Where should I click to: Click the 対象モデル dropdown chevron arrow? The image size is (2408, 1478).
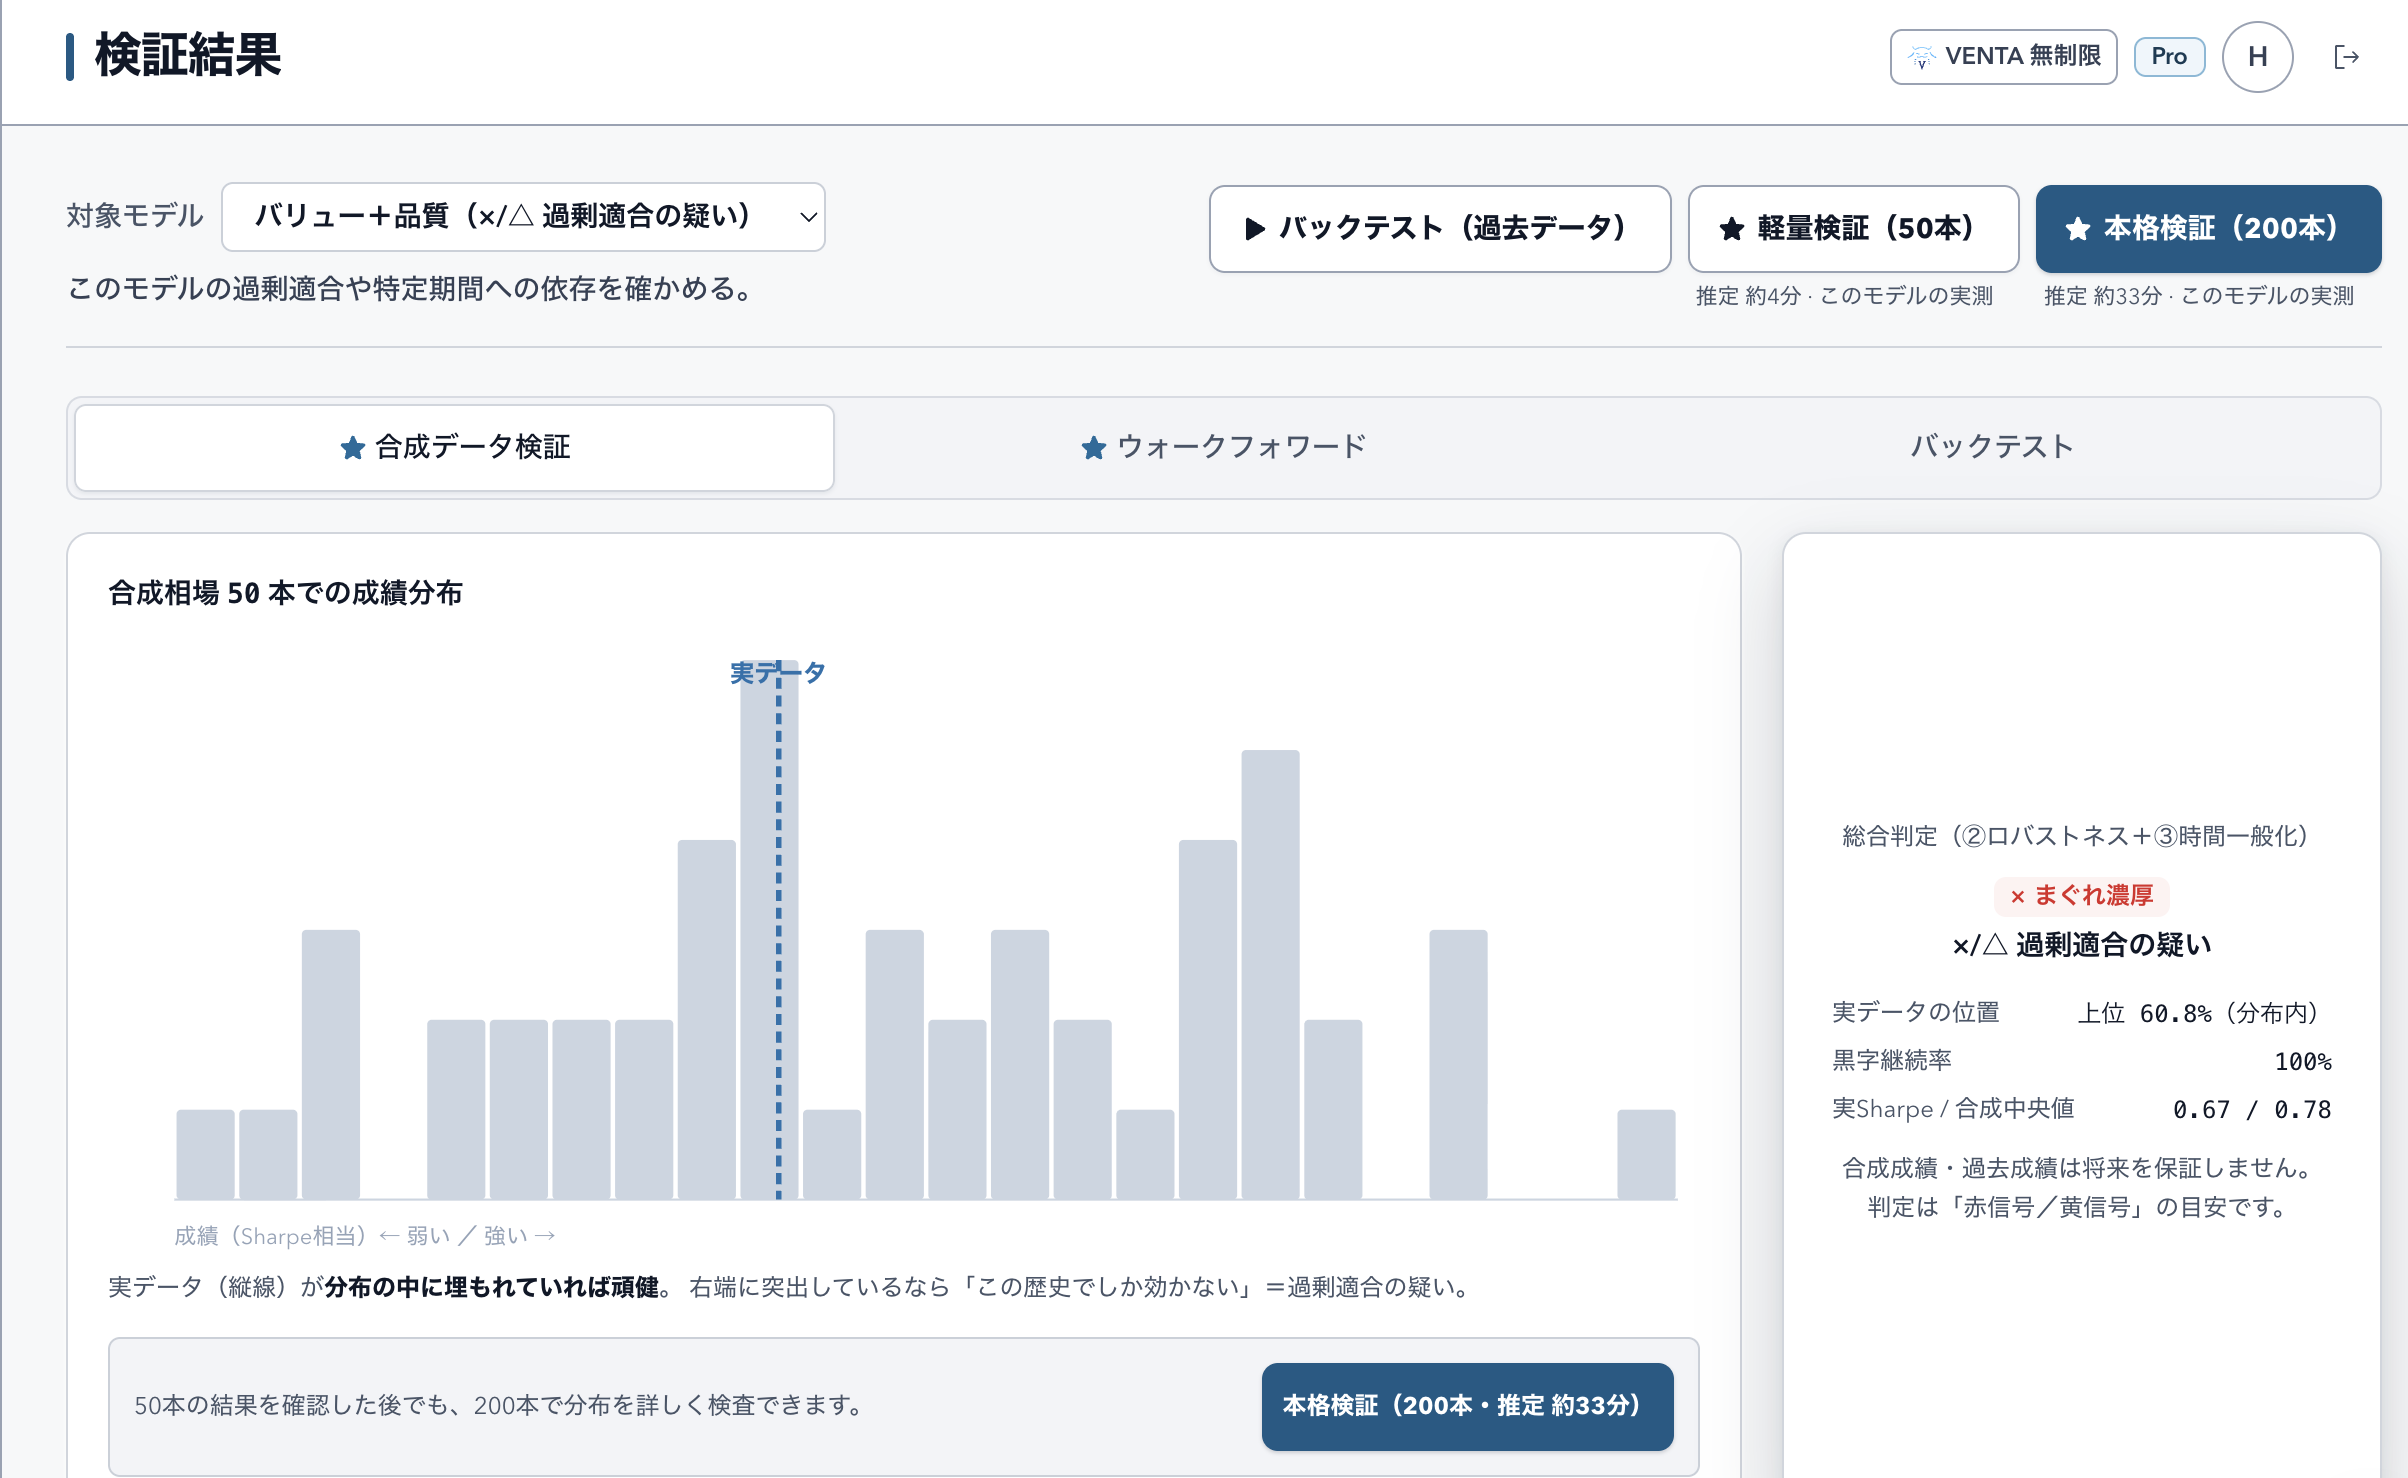(808, 217)
